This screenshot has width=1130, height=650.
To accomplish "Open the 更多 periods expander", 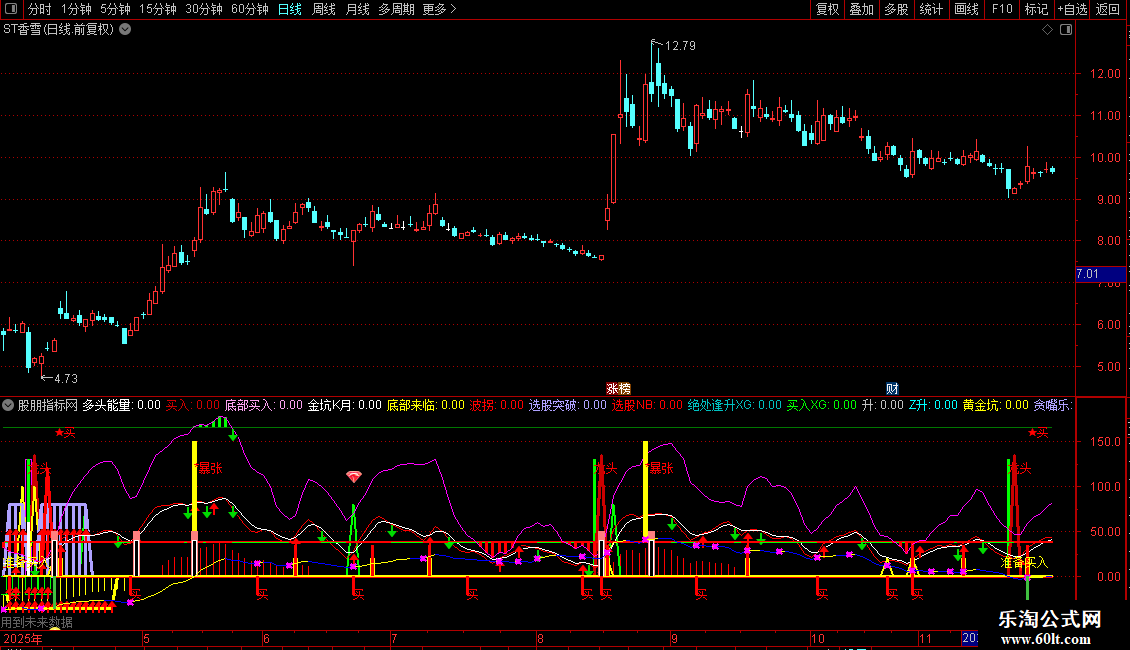I will click(x=440, y=10).
